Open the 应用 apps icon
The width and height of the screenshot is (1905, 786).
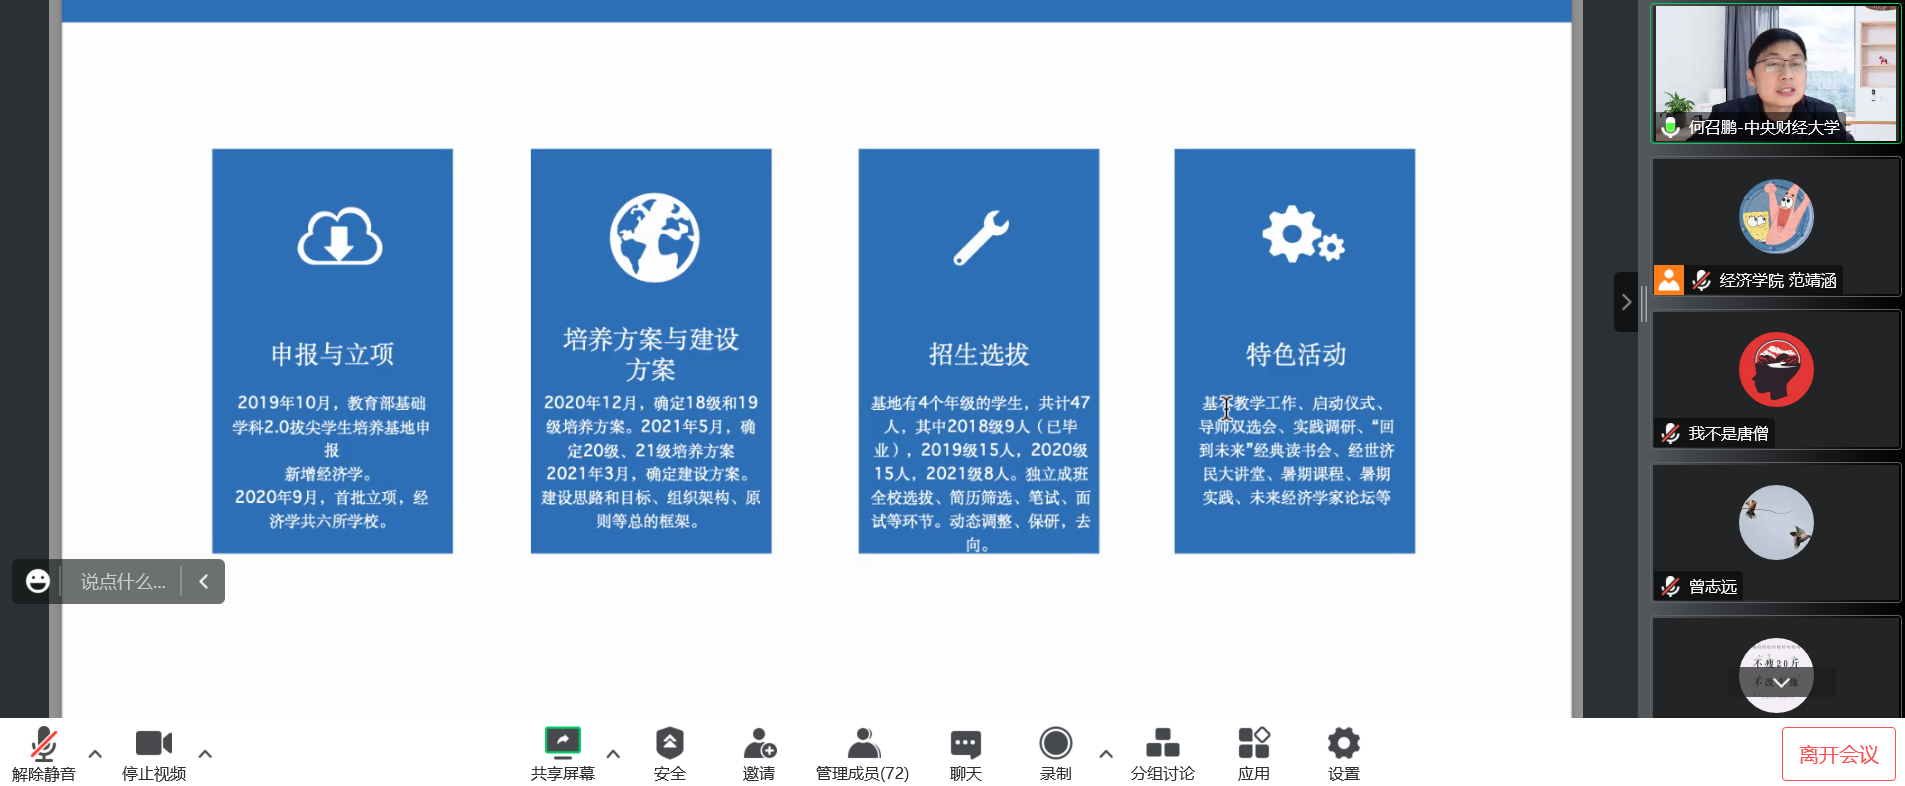pyautogui.click(x=1253, y=745)
